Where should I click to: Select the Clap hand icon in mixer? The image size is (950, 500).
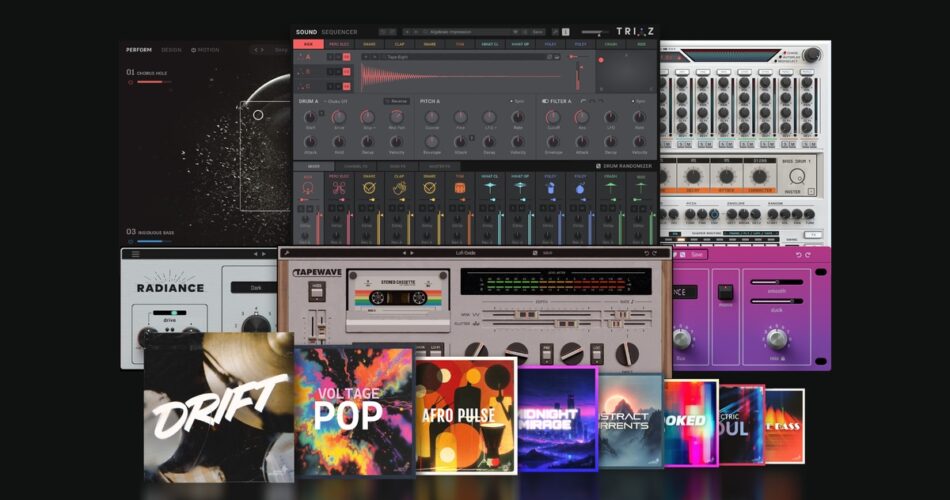click(399, 187)
